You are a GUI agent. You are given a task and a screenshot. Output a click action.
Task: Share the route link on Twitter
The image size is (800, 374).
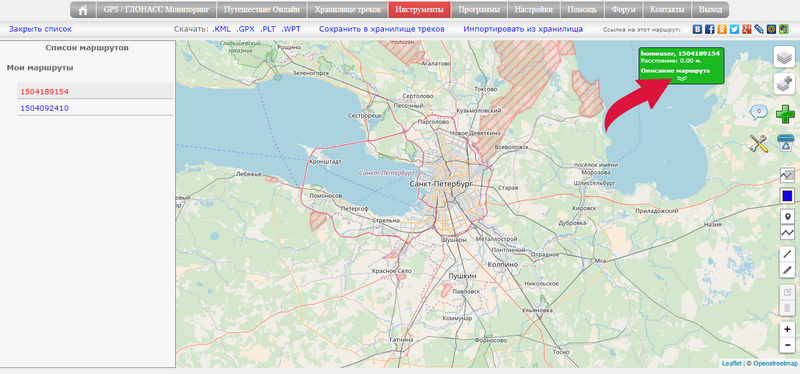[734, 30]
